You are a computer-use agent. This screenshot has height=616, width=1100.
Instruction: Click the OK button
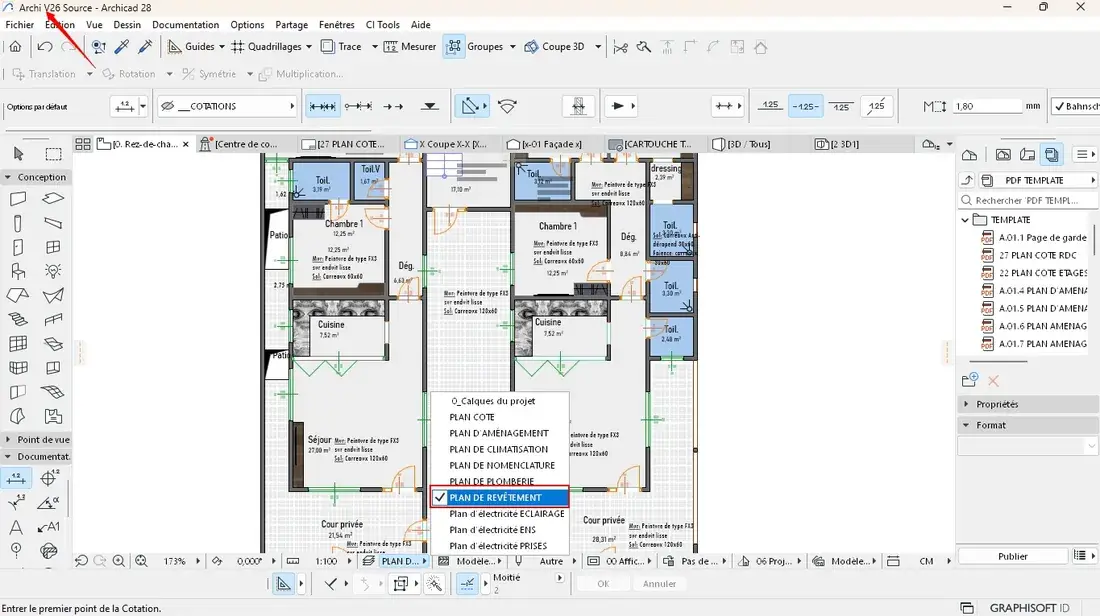(x=603, y=584)
